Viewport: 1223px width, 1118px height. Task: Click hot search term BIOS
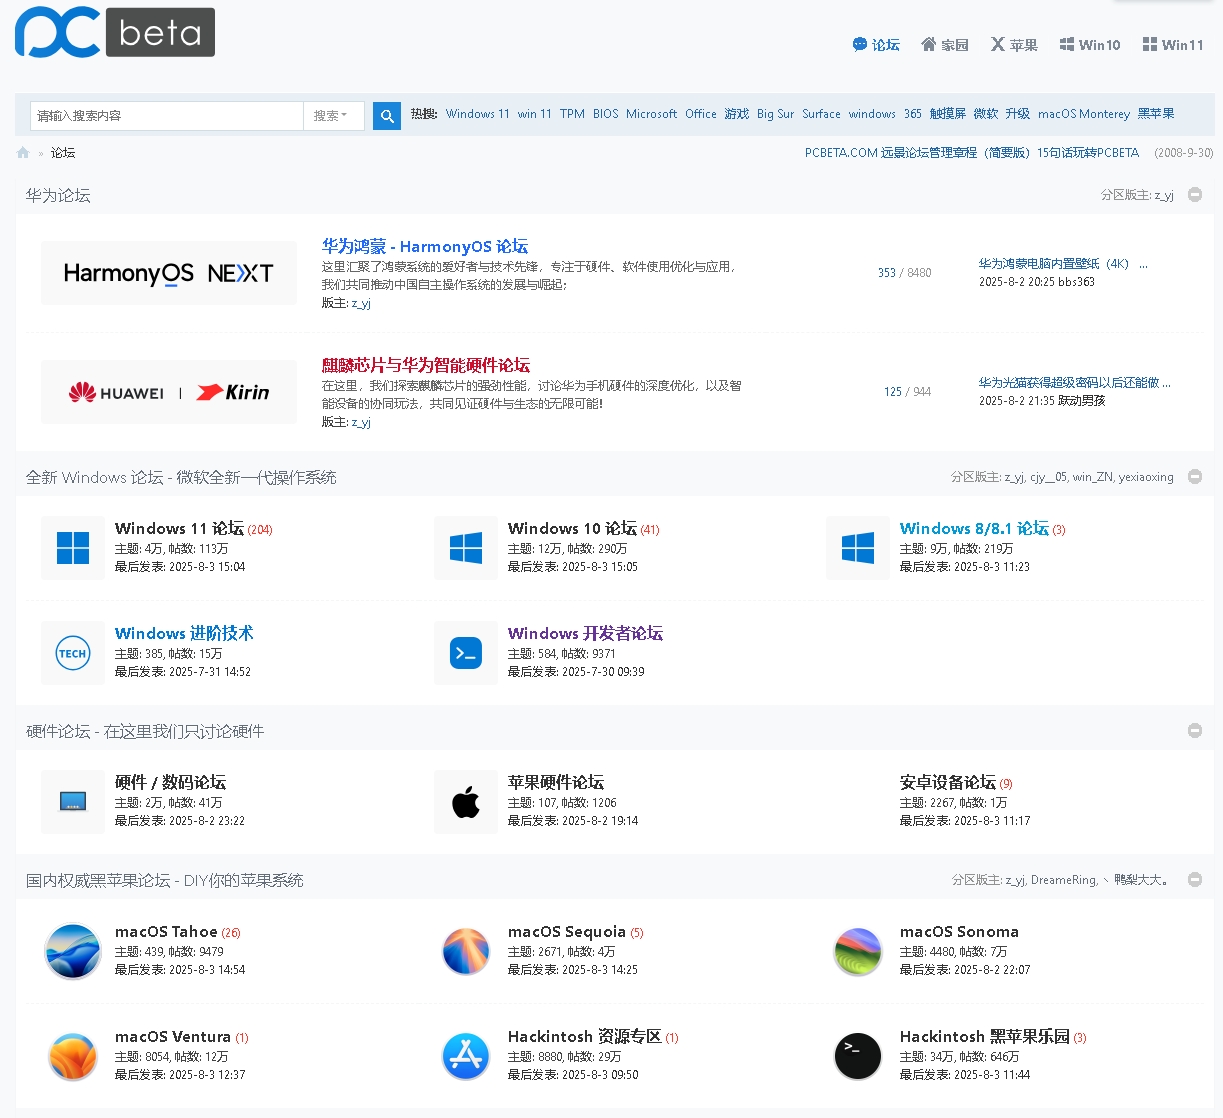(605, 114)
